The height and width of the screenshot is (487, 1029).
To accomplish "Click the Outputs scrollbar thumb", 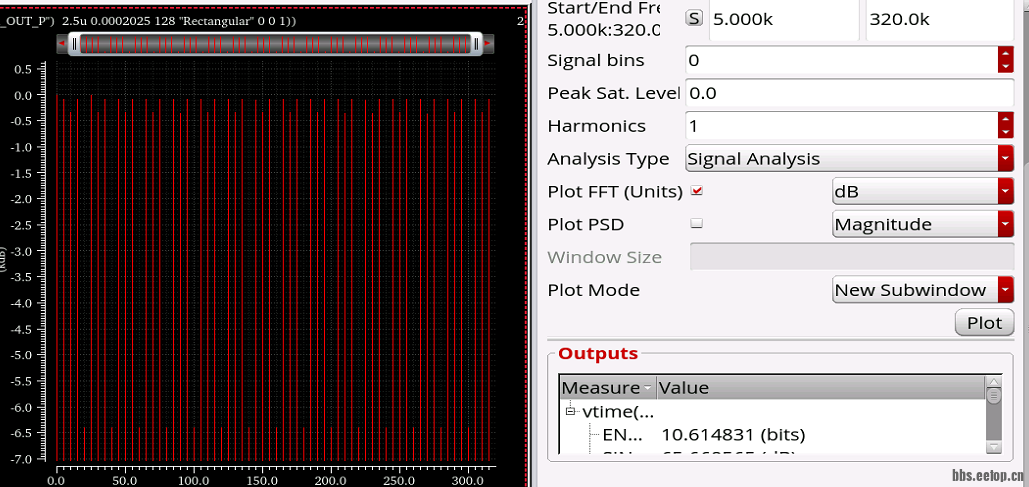I will [994, 396].
